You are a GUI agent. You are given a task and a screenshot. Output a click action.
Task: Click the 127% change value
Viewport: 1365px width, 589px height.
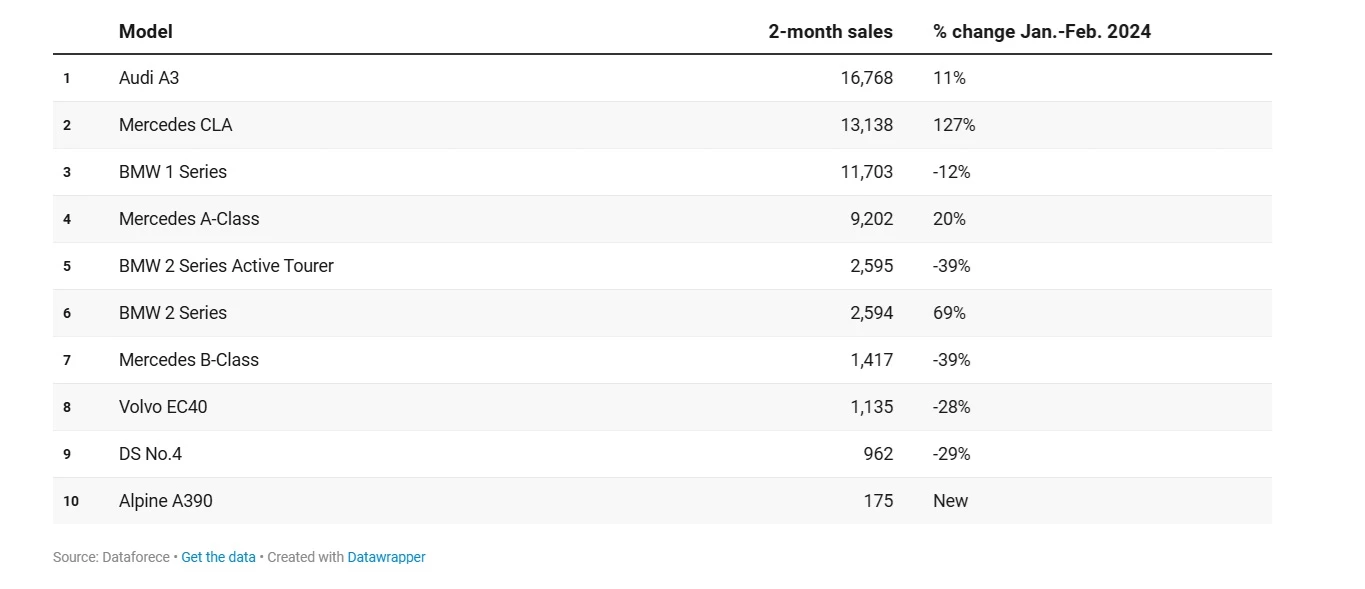coord(953,125)
